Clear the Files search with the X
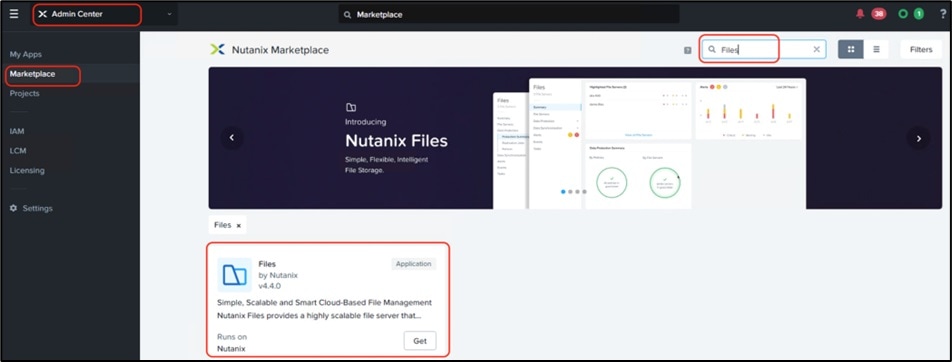Viewport: 952px width, 362px height. 817,50
